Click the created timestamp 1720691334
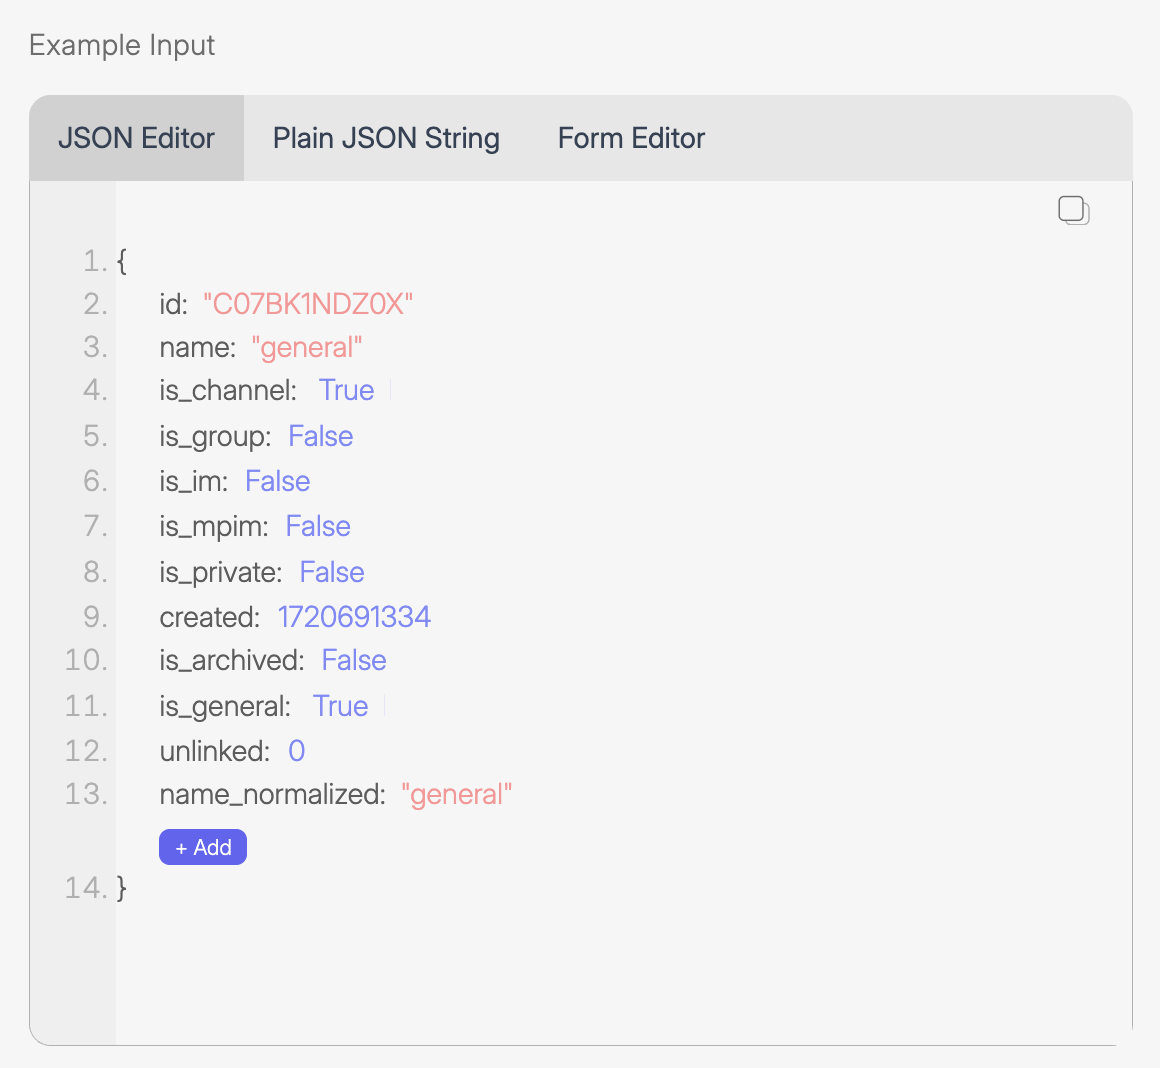The height and width of the screenshot is (1068, 1160). [354, 617]
